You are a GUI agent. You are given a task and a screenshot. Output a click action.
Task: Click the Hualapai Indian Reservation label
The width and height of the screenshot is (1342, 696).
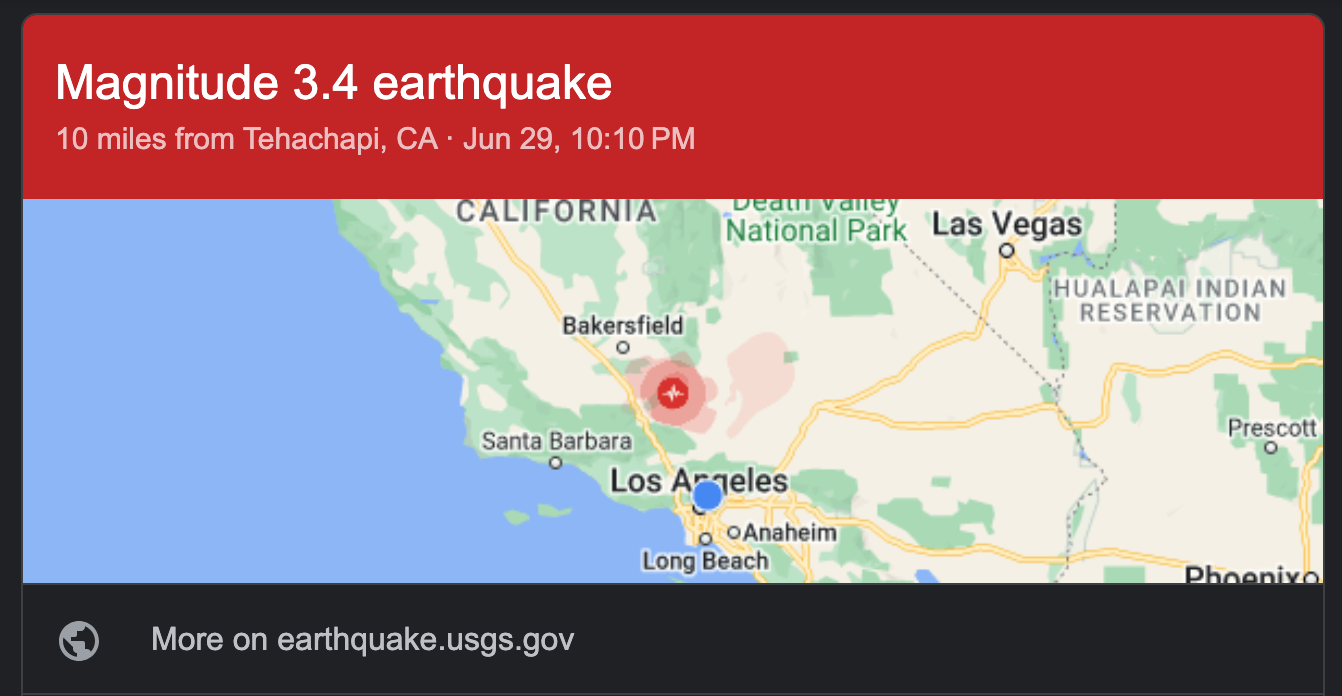1170,301
